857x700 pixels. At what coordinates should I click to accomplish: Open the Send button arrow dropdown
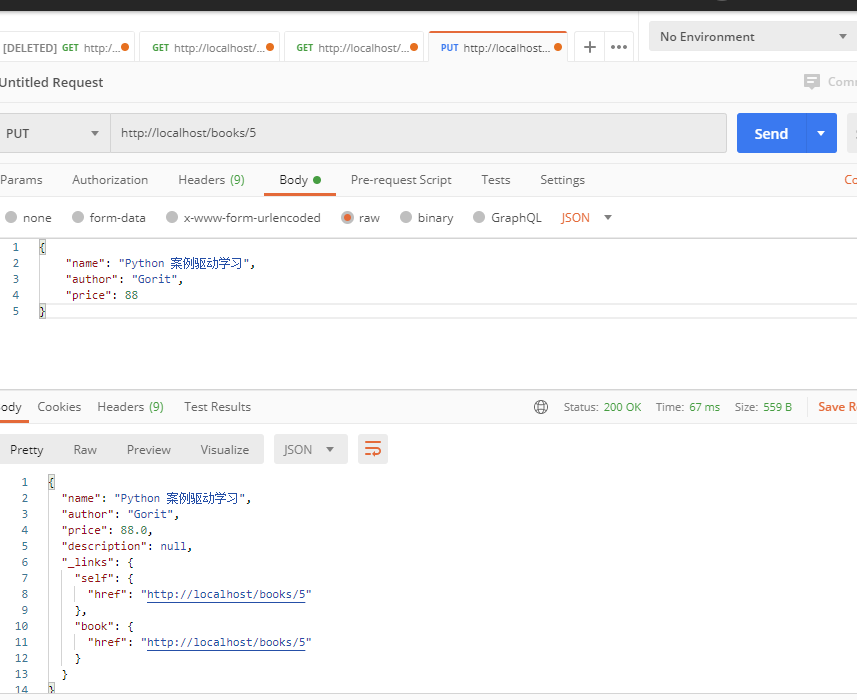point(821,133)
